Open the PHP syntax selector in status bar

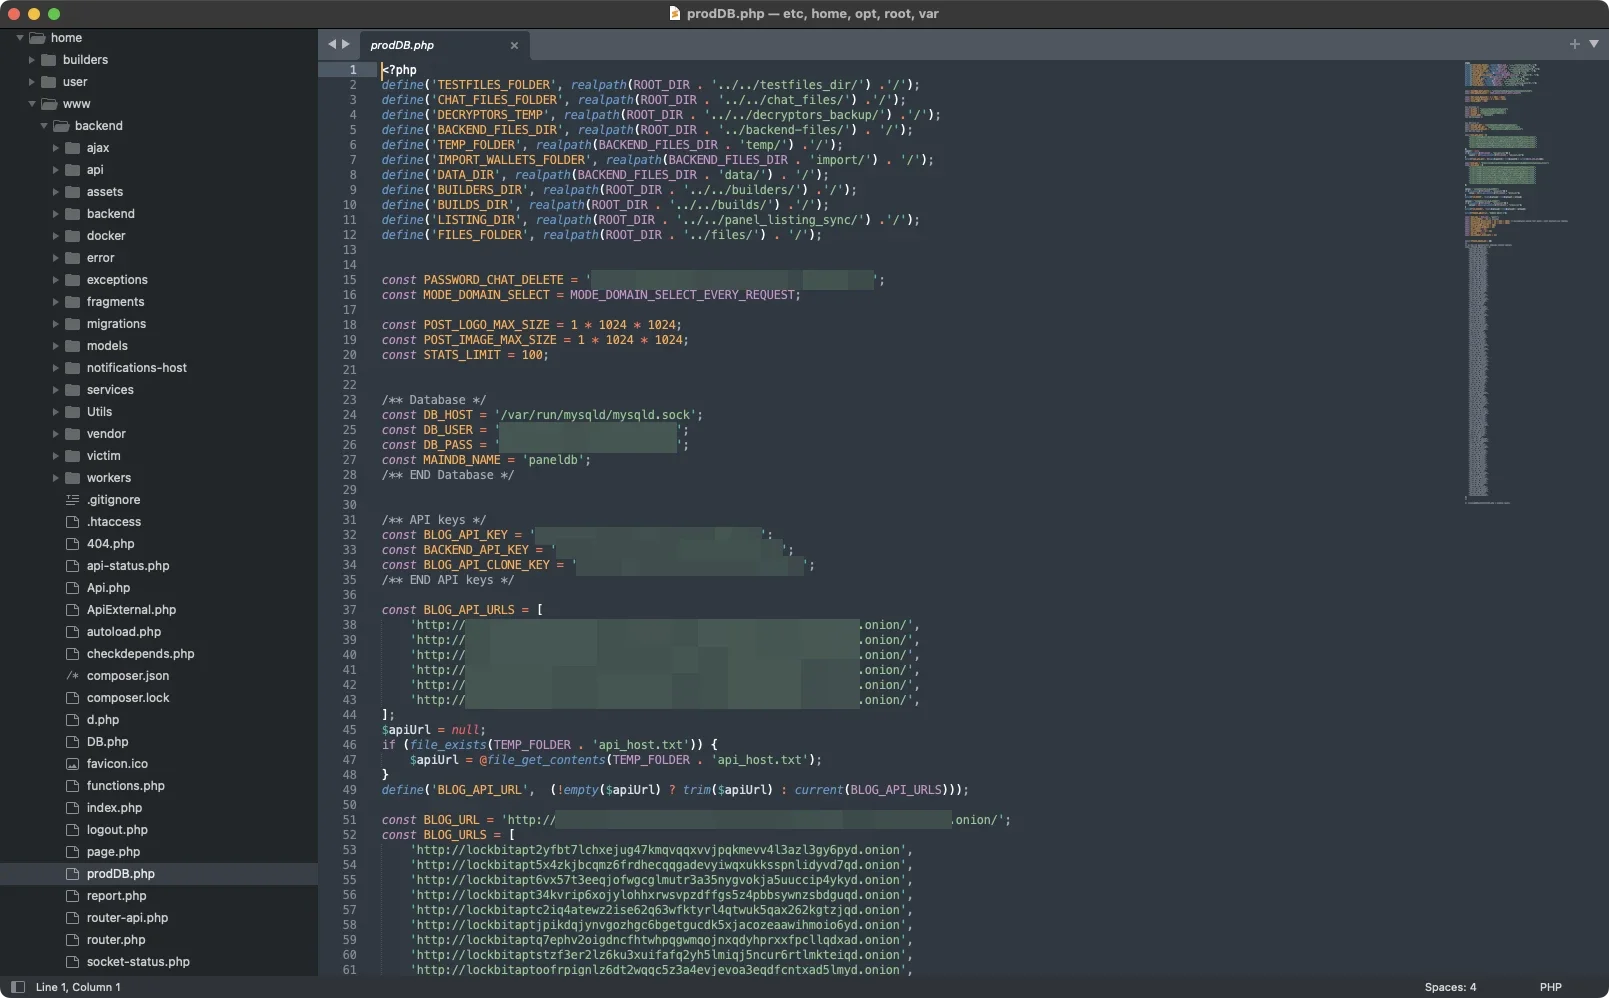(1552, 987)
